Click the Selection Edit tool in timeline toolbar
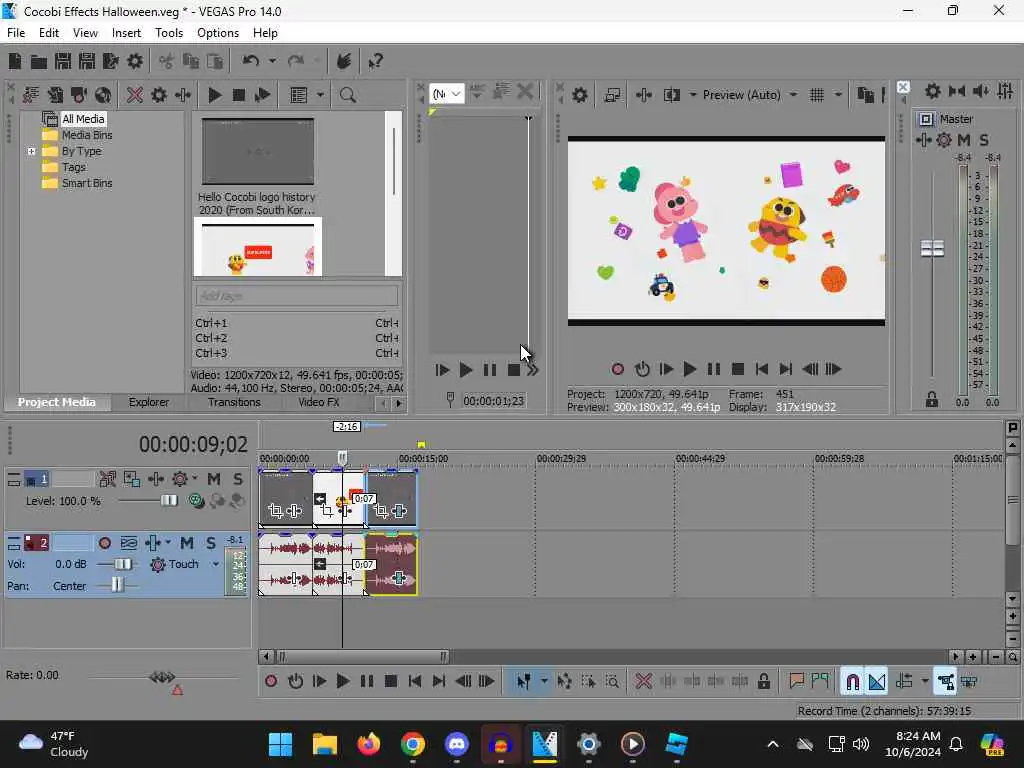This screenshot has width=1024, height=768. point(588,682)
